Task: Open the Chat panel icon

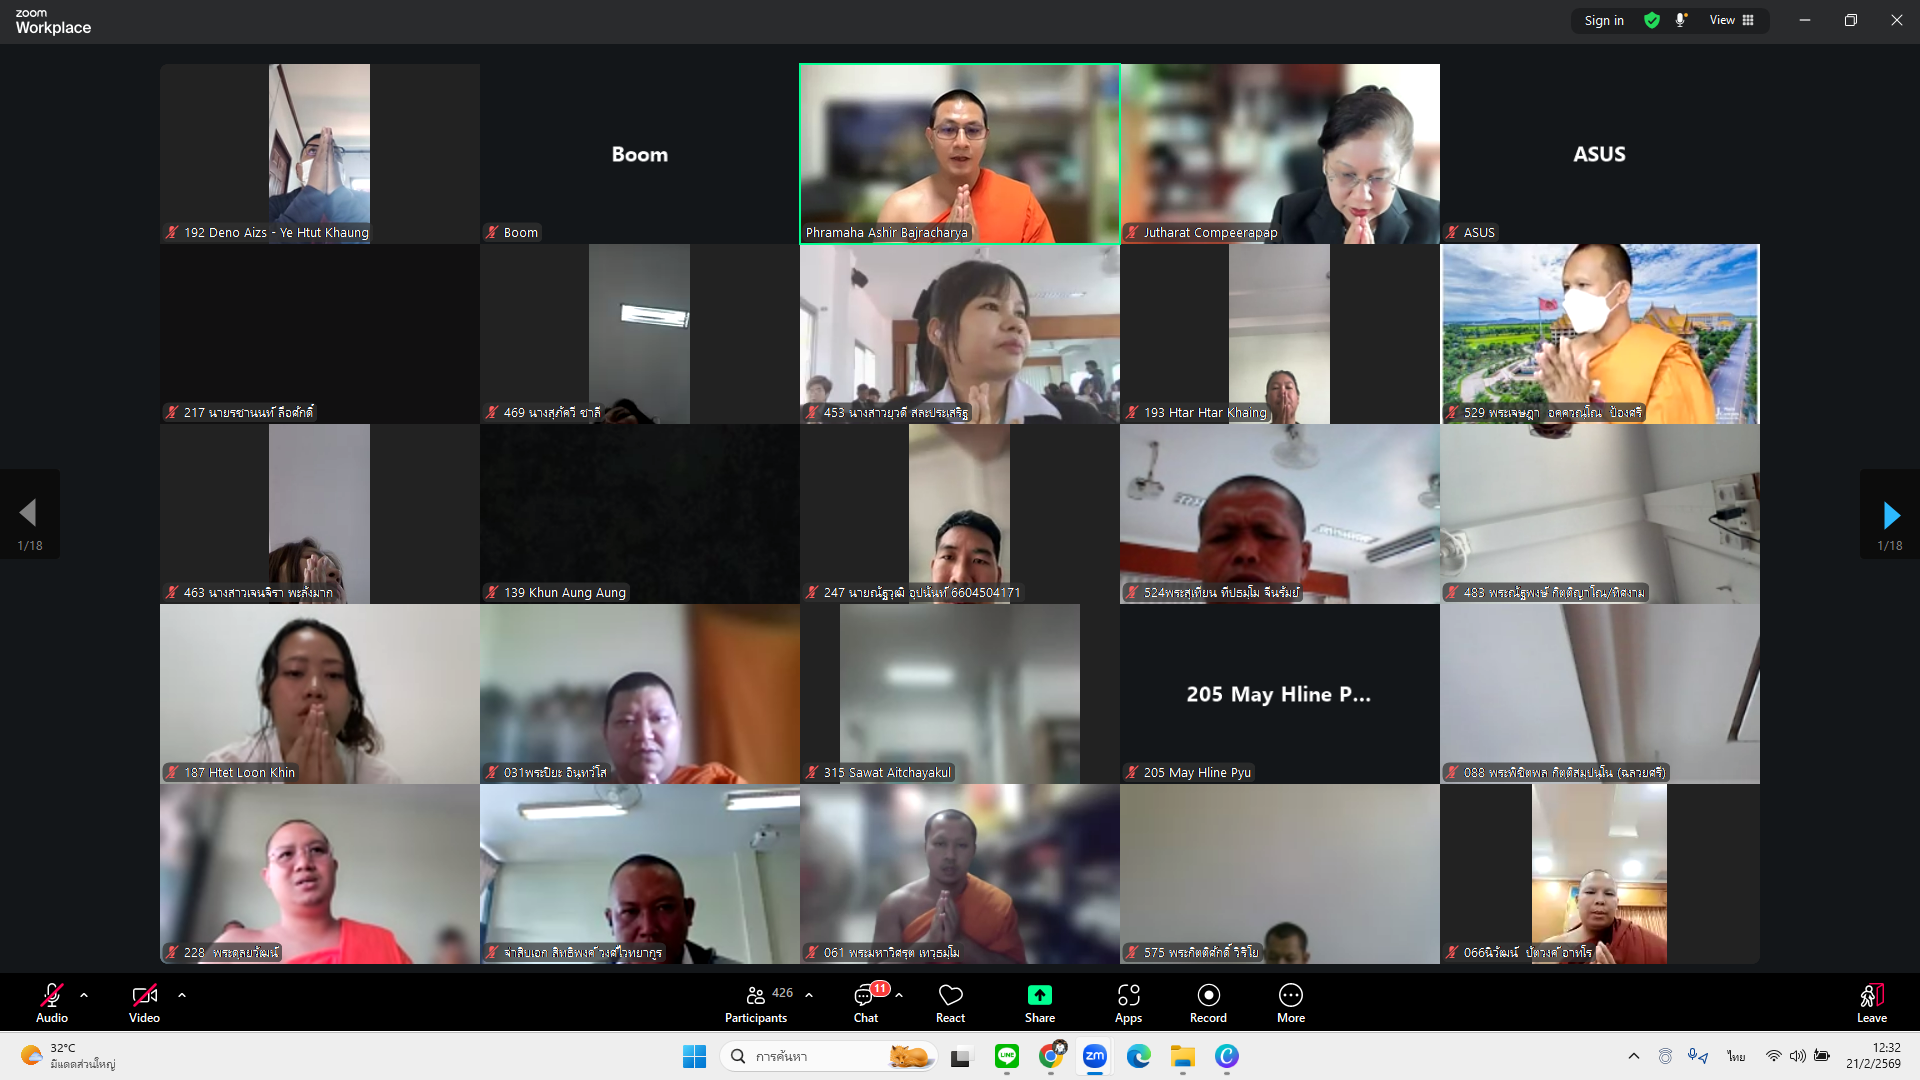Action: [x=865, y=996]
